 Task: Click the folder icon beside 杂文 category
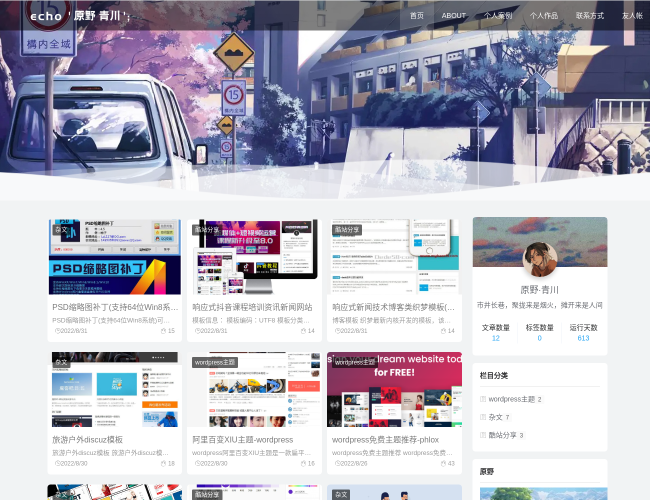tap(483, 417)
